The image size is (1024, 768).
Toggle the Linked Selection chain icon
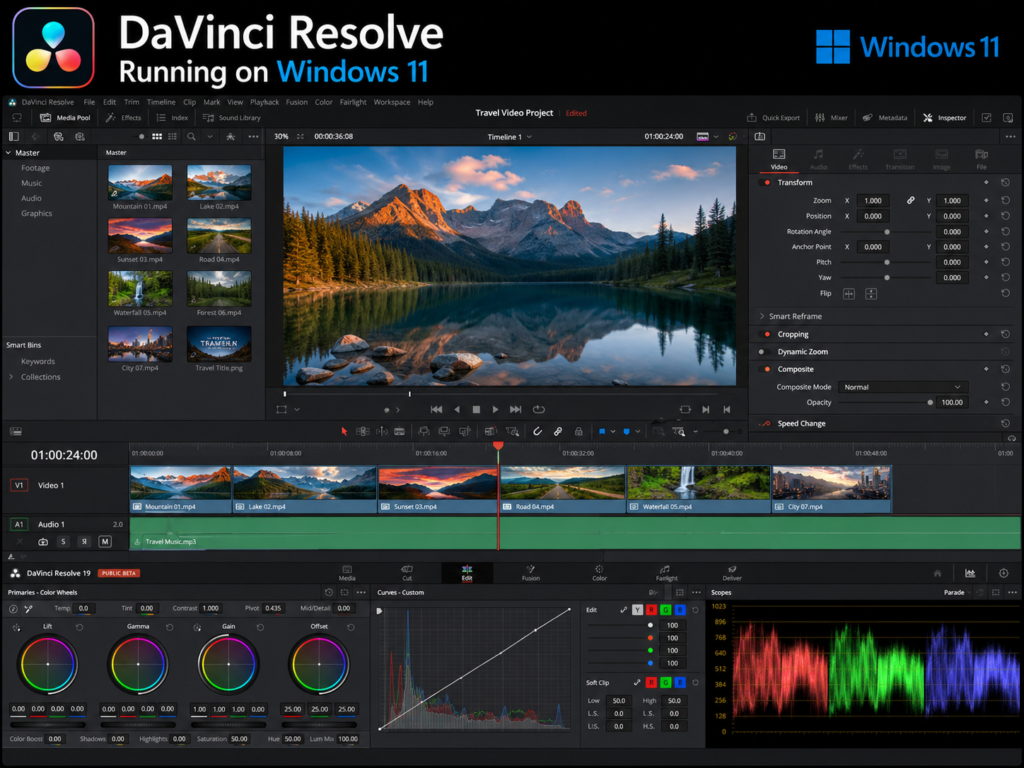[x=558, y=432]
